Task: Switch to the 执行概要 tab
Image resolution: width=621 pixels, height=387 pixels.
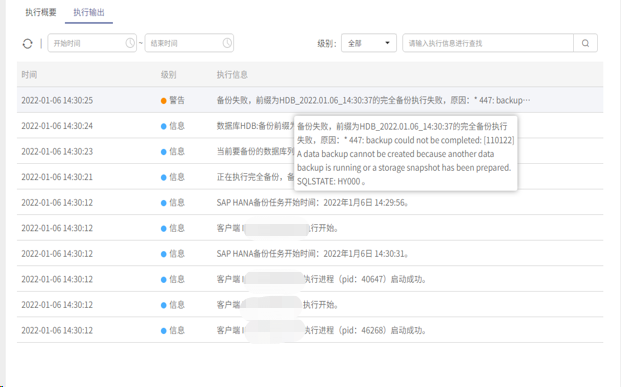Action: click(x=41, y=12)
